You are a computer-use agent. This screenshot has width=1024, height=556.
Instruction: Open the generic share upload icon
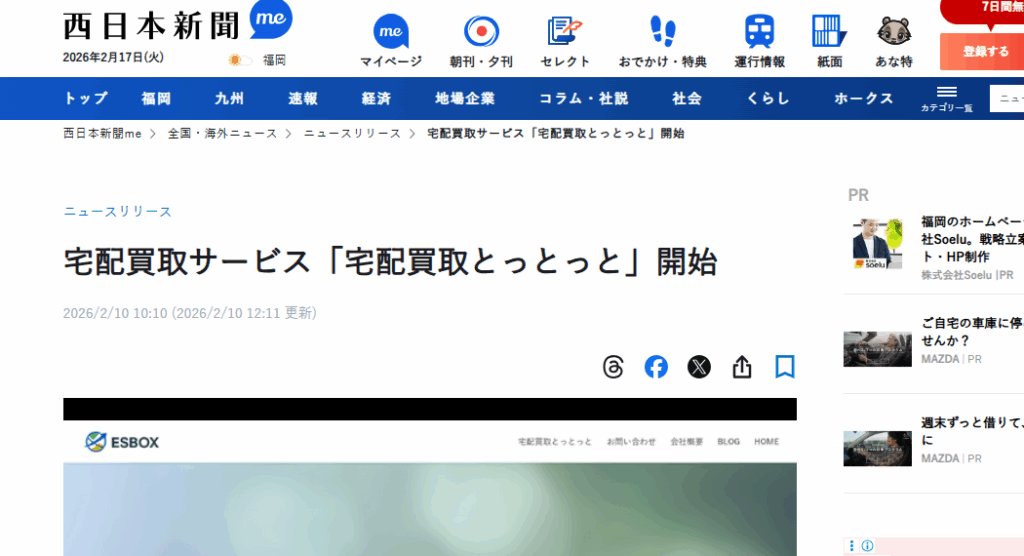(742, 367)
